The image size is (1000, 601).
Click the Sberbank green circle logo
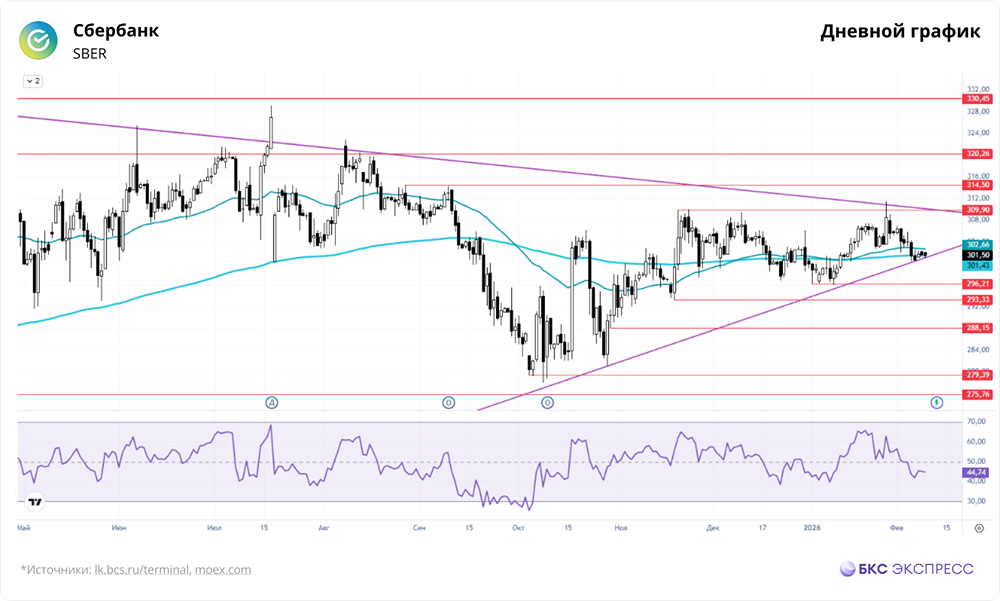click(38, 41)
